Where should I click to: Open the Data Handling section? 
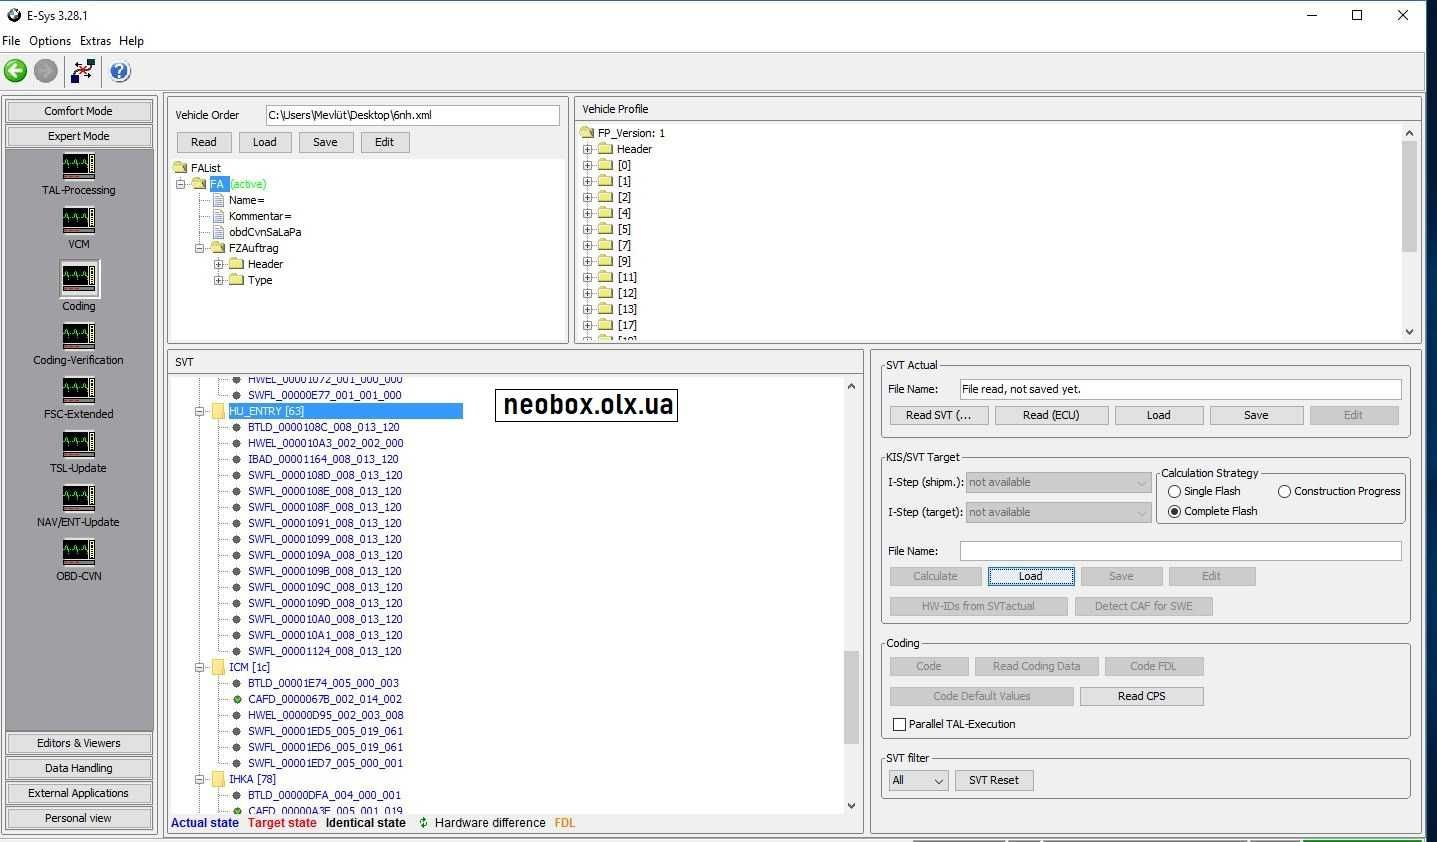click(x=79, y=768)
